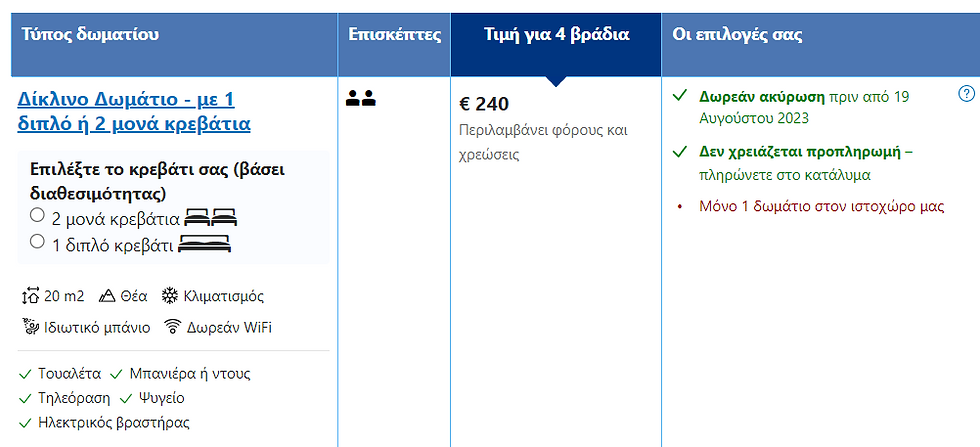Click the Τιμή για 4 βράδια column header

pyautogui.click(x=555, y=35)
